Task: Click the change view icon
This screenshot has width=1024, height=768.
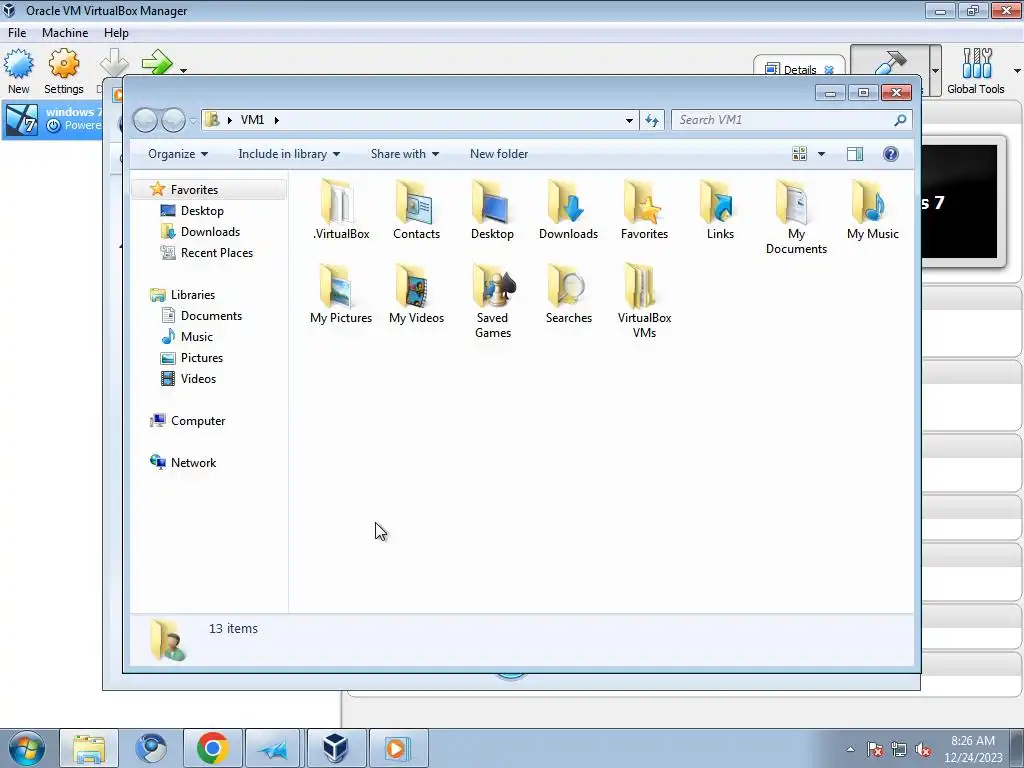Action: [799, 154]
